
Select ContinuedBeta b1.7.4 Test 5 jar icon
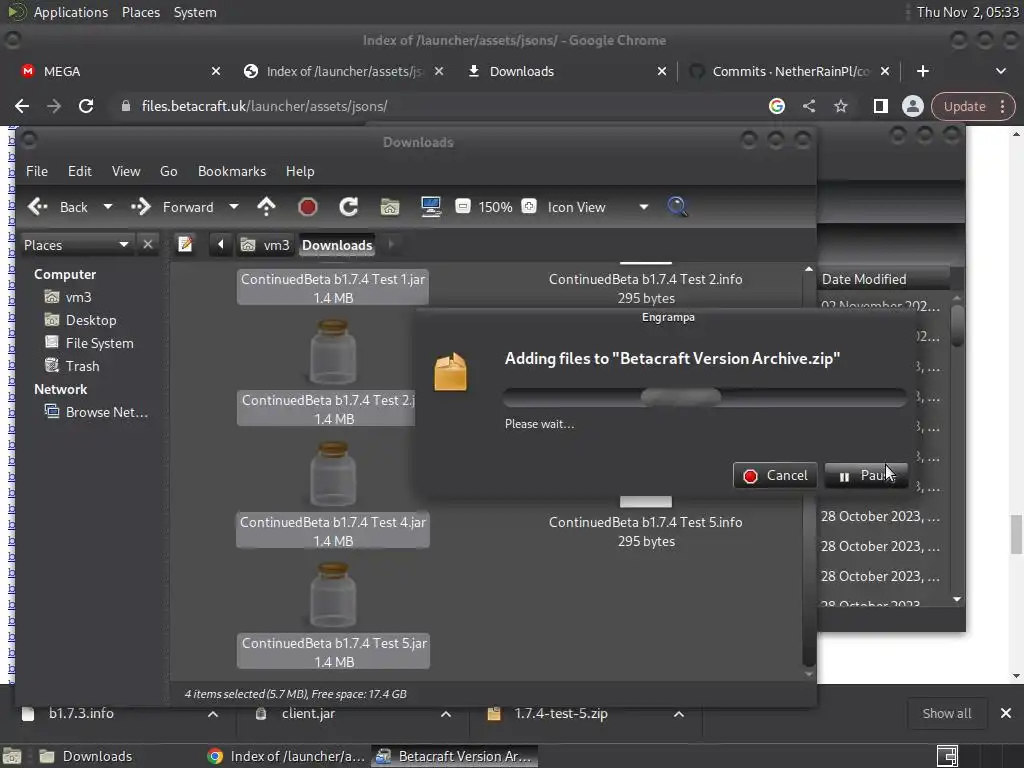(x=333, y=596)
